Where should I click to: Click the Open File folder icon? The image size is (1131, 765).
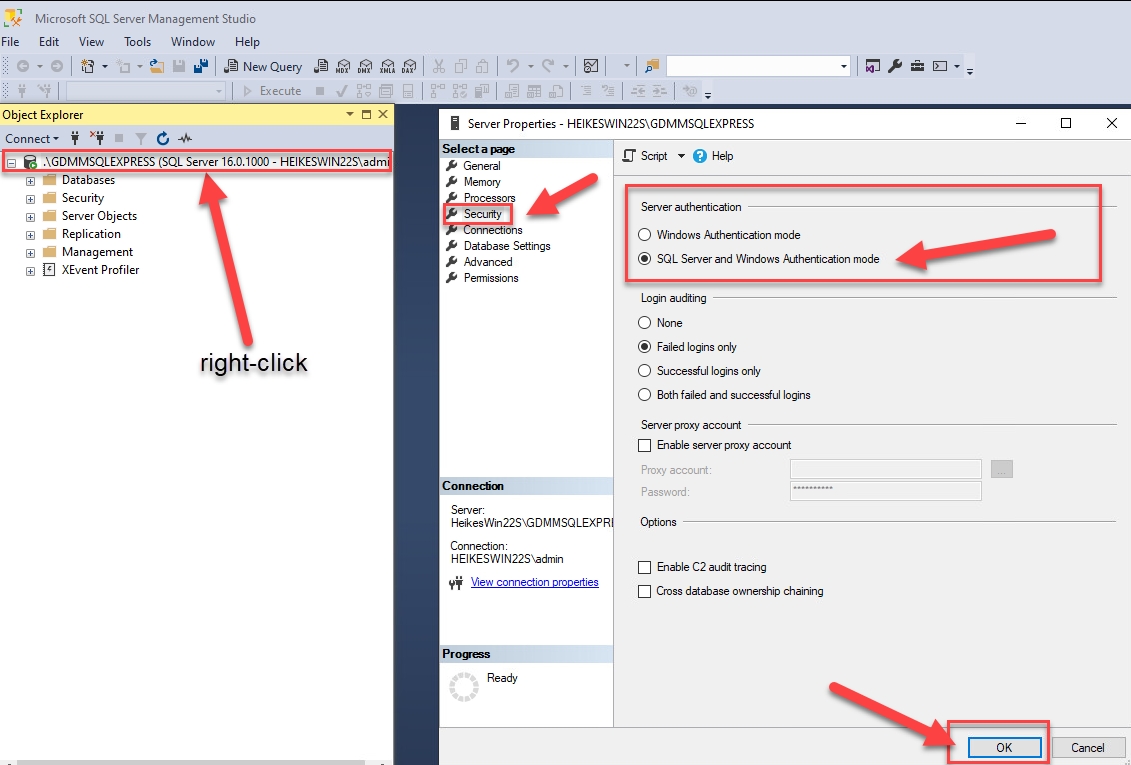[x=157, y=66]
